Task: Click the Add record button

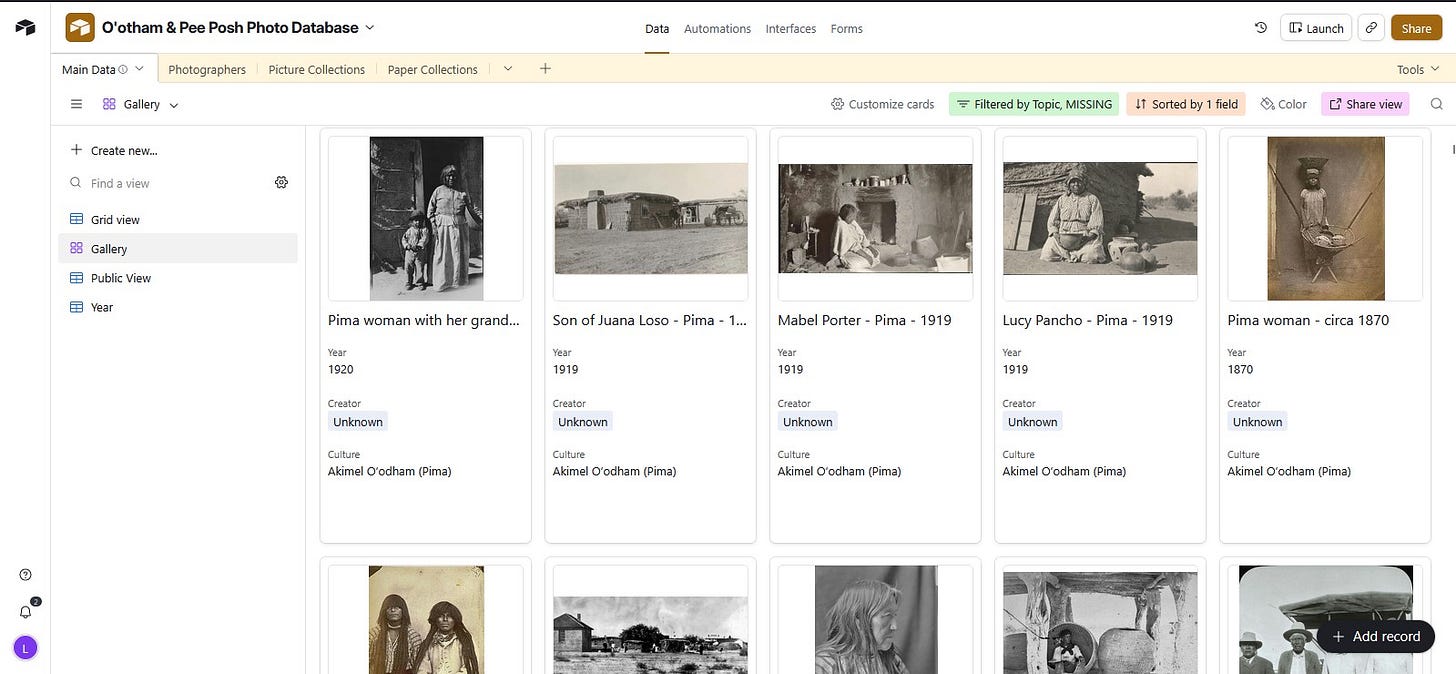Action: (x=1375, y=637)
